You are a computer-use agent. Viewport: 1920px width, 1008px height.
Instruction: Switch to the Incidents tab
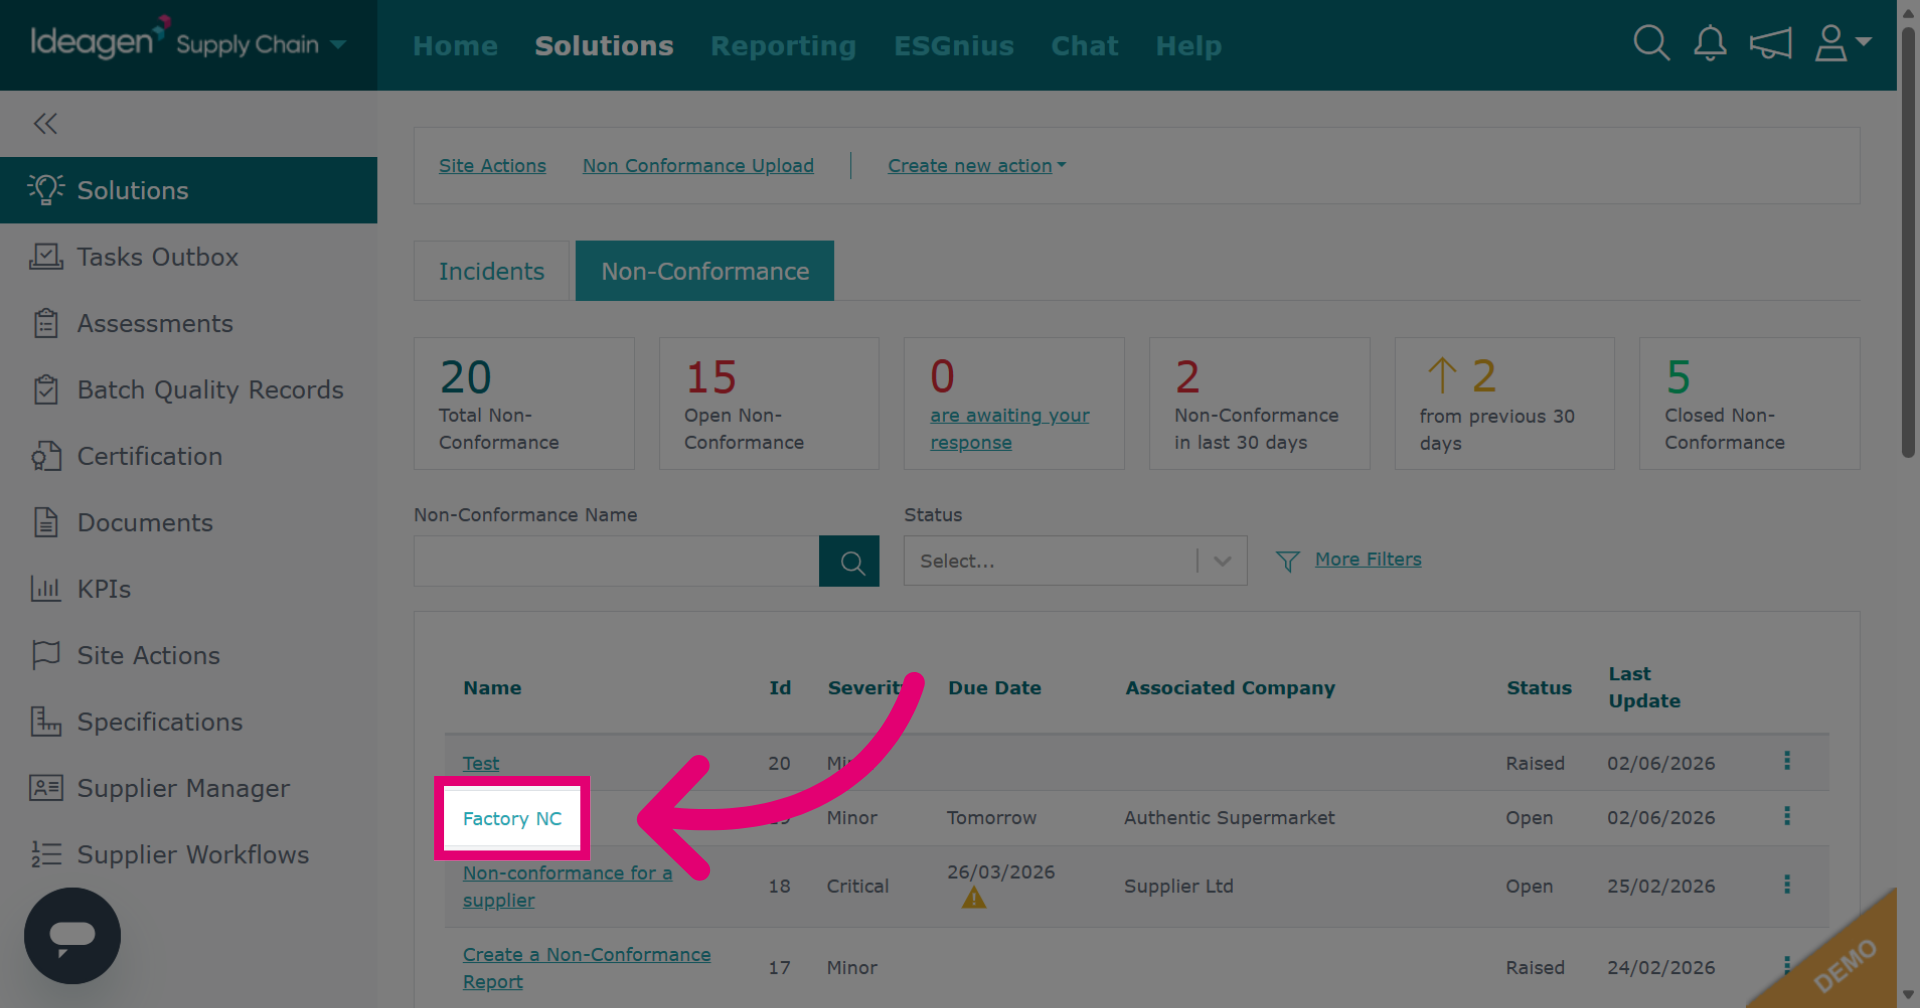(x=492, y=271)
